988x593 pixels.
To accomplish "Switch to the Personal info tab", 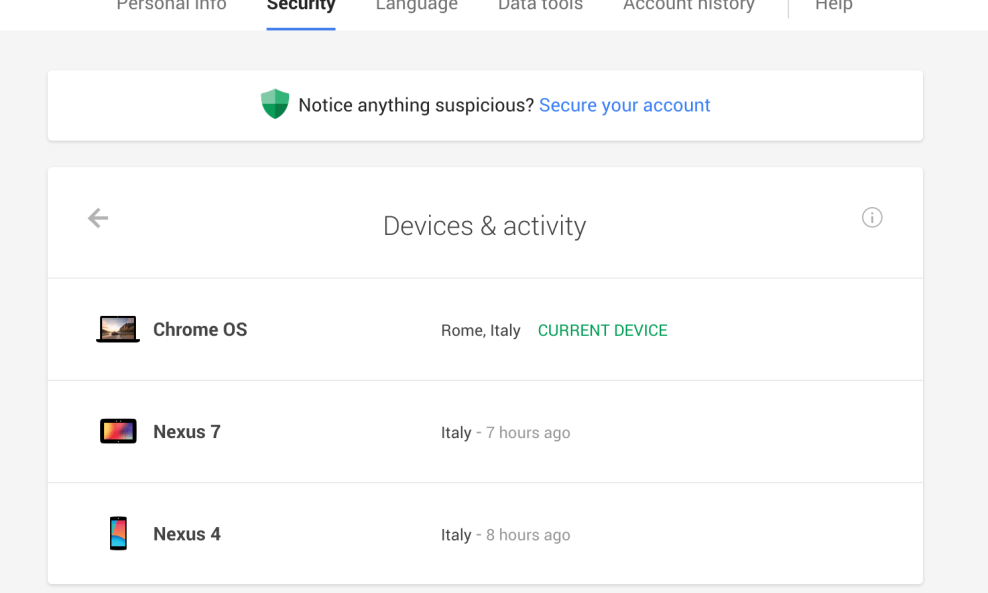I will 171,6.
